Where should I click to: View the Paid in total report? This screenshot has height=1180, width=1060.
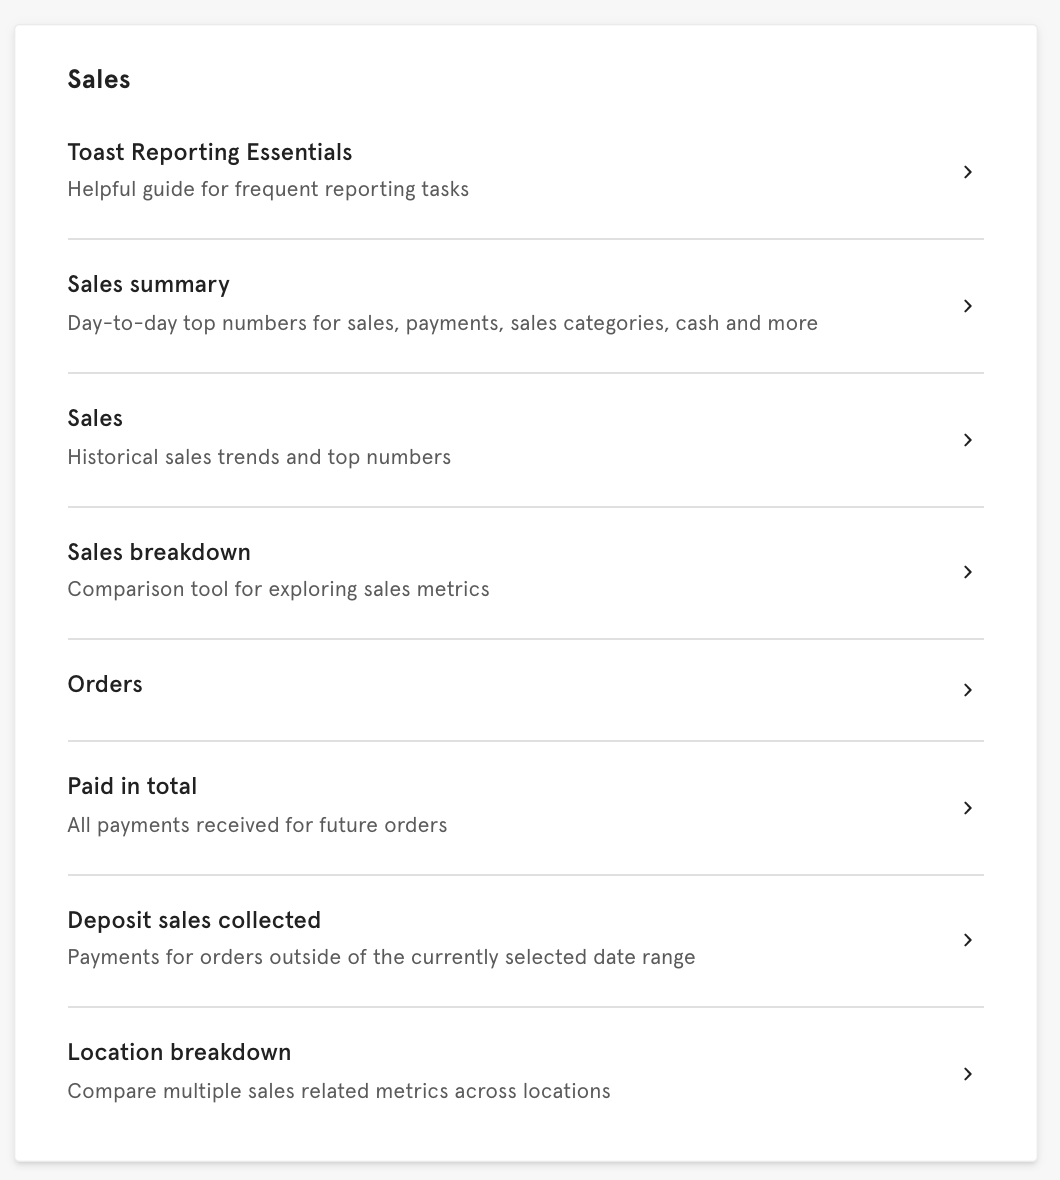pos(132,786)
